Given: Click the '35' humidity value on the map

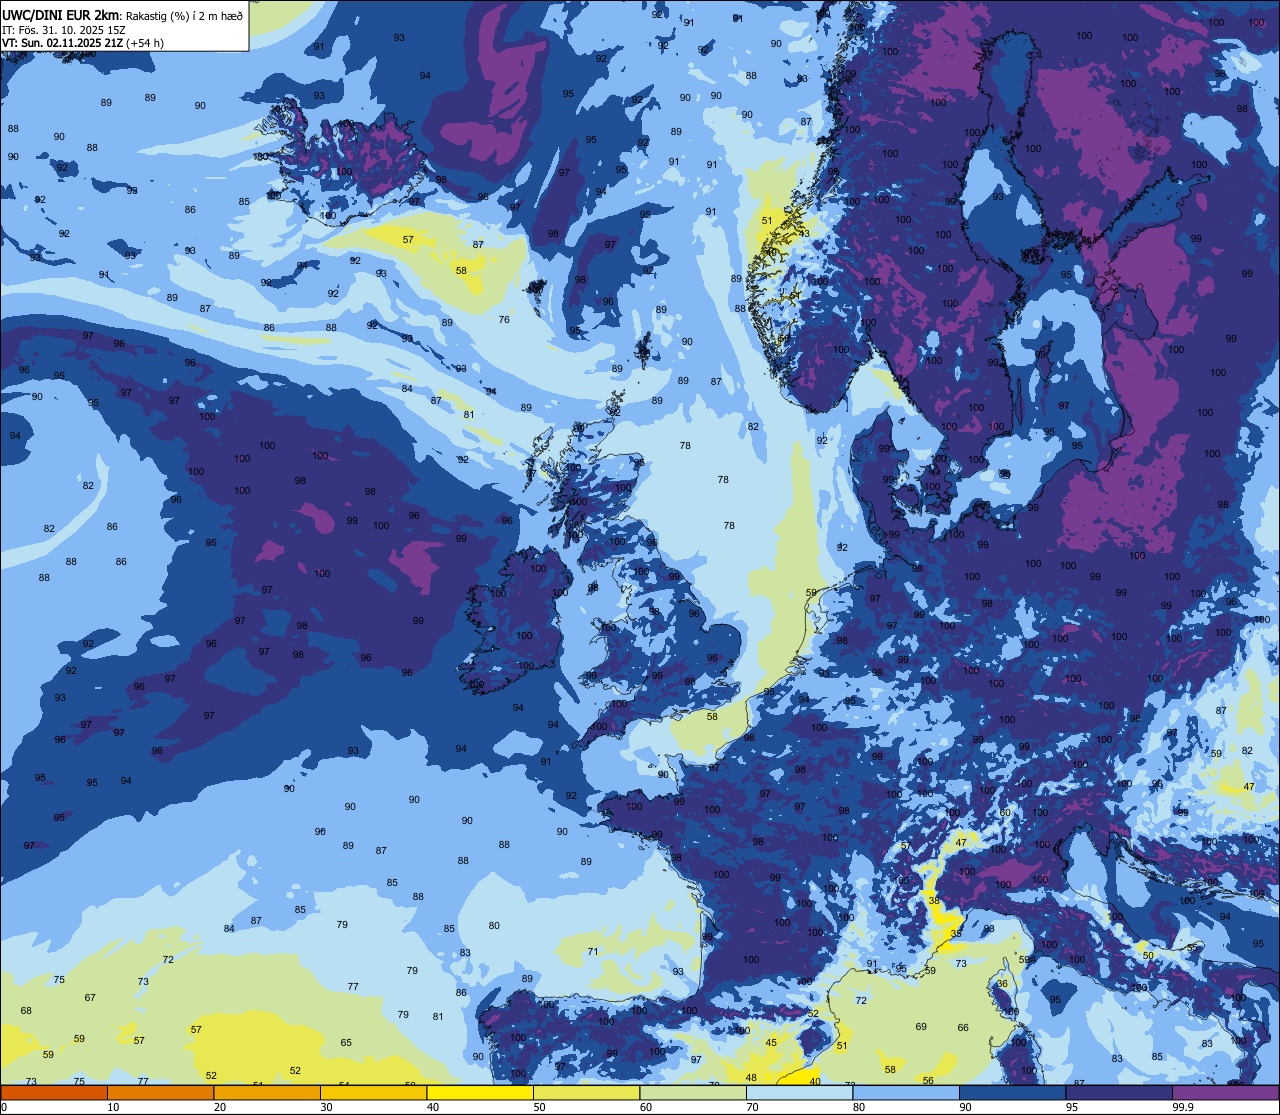Looking at the screenshot, I should [x=956, y=933].
